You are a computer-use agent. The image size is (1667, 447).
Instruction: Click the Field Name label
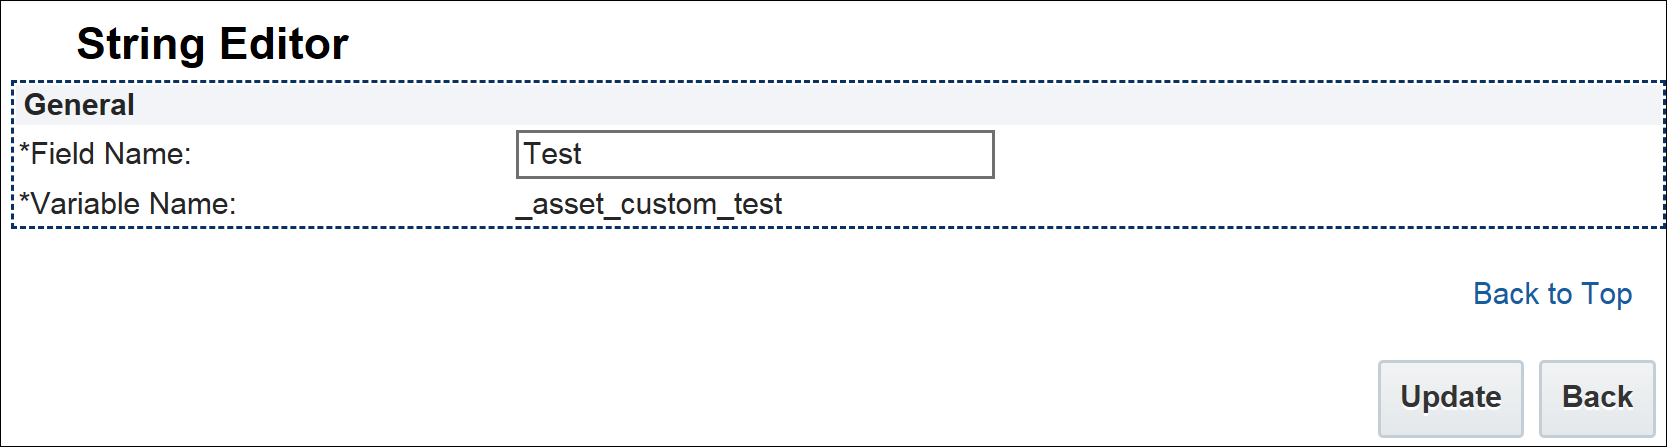pos(110,154)
